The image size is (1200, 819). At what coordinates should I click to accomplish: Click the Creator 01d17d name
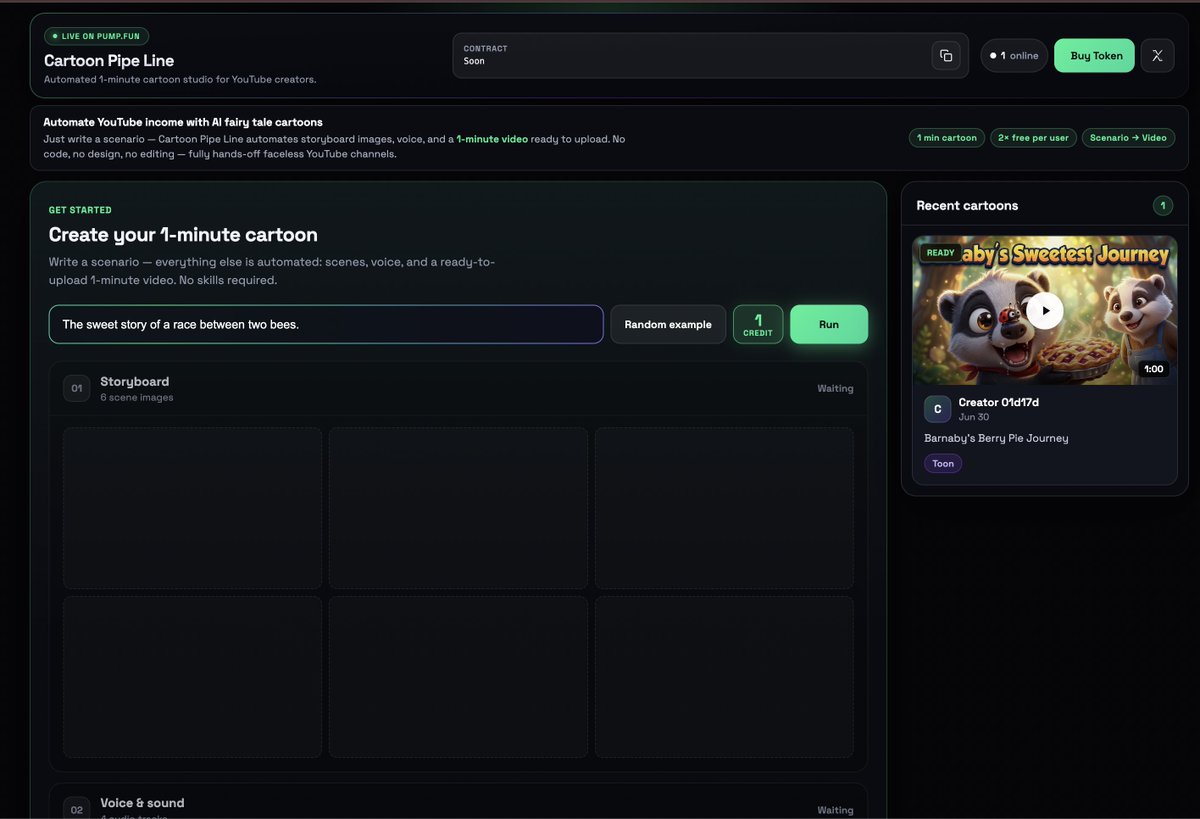tap(998, 402)
